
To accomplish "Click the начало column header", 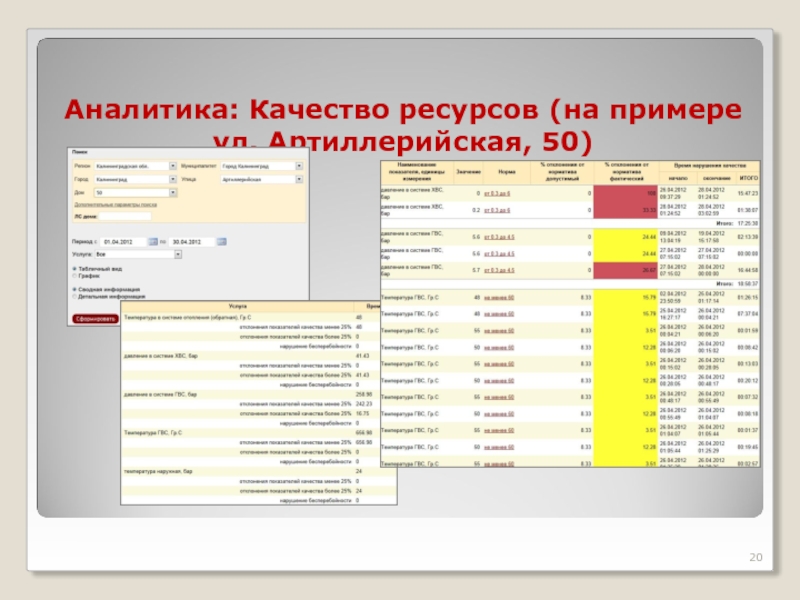I will (678, 178).
